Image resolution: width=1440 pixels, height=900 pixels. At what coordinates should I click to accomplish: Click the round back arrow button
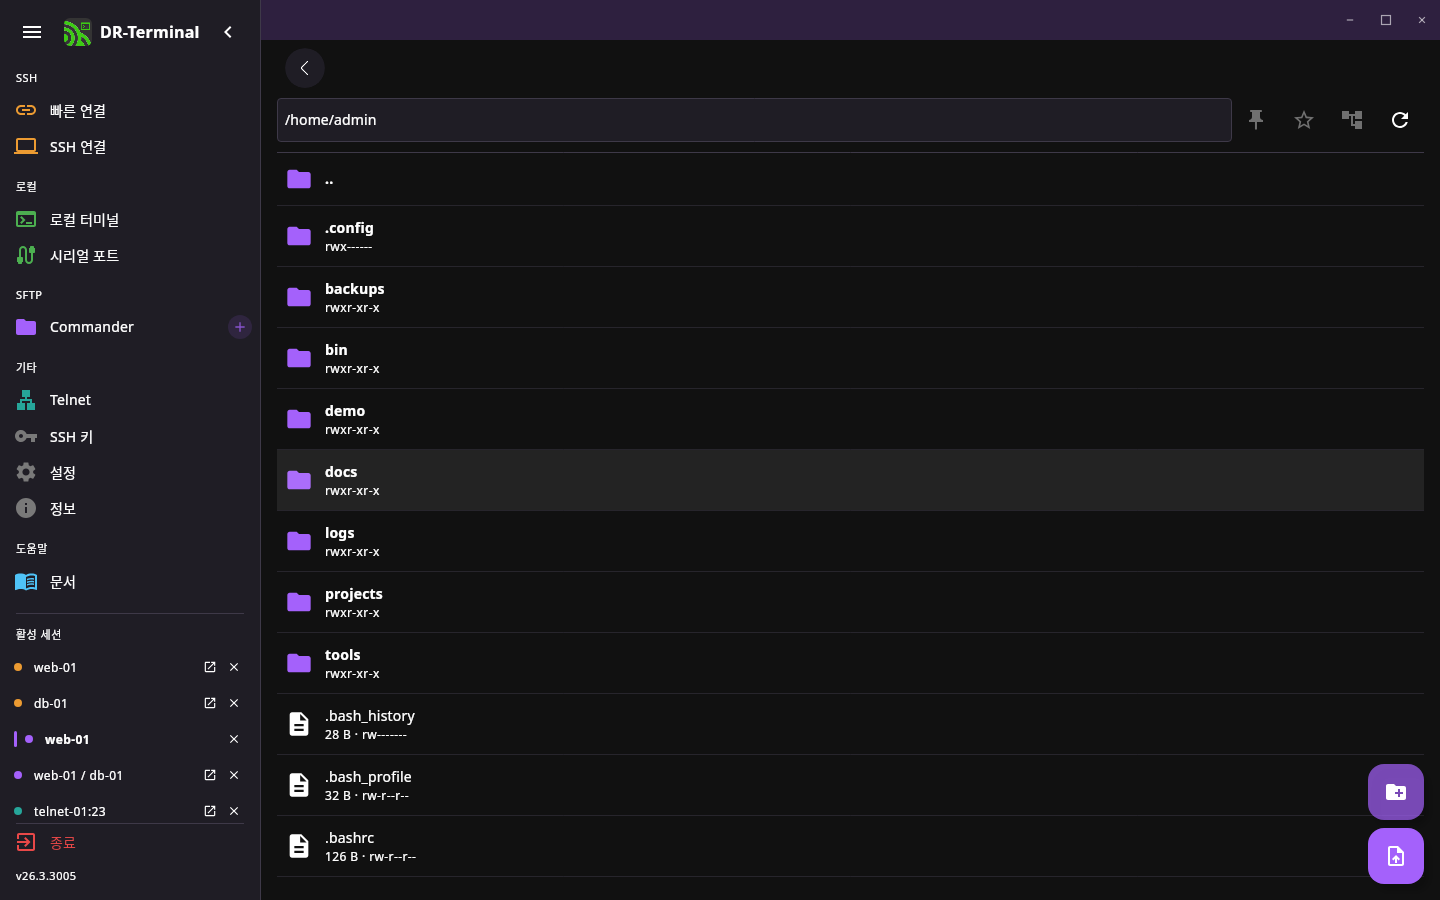tap(305, 68)
